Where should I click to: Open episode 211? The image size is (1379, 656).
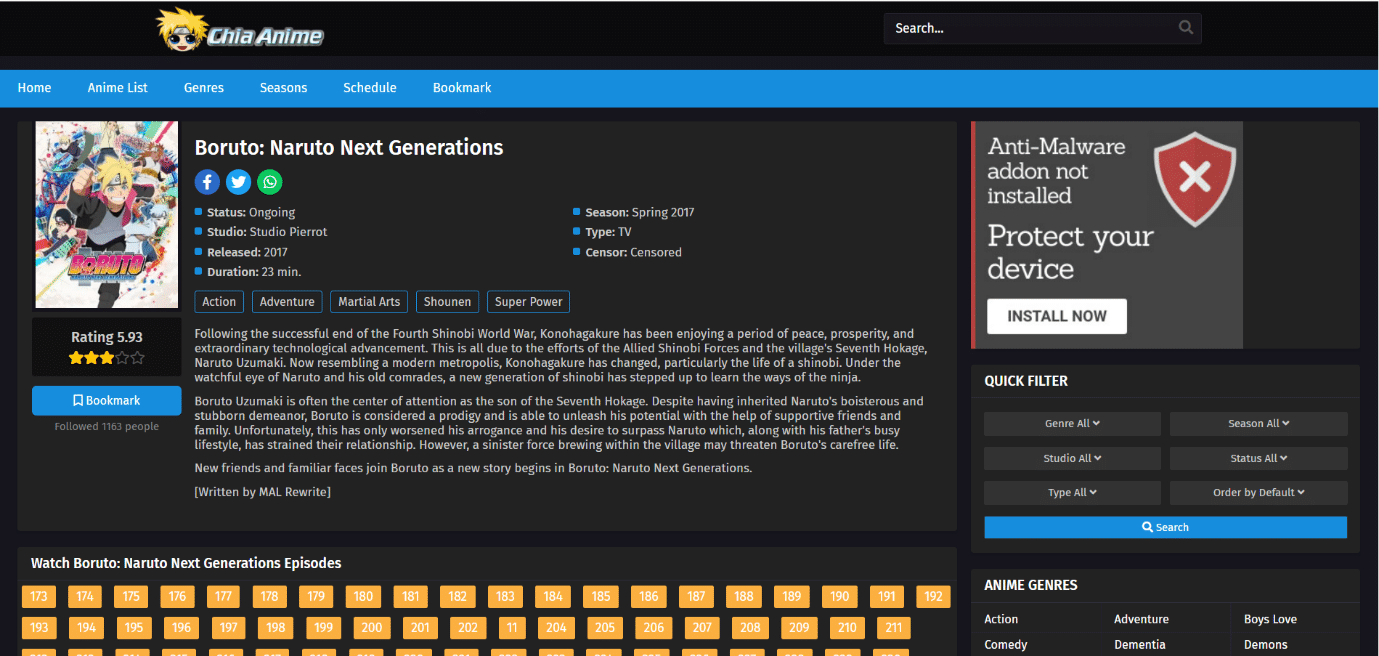pos(894,628)
